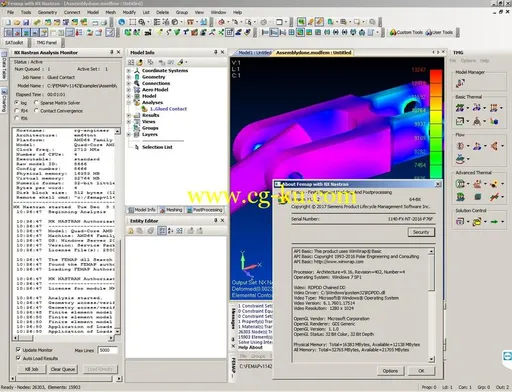Expand the Results tree node

point(129,115)
